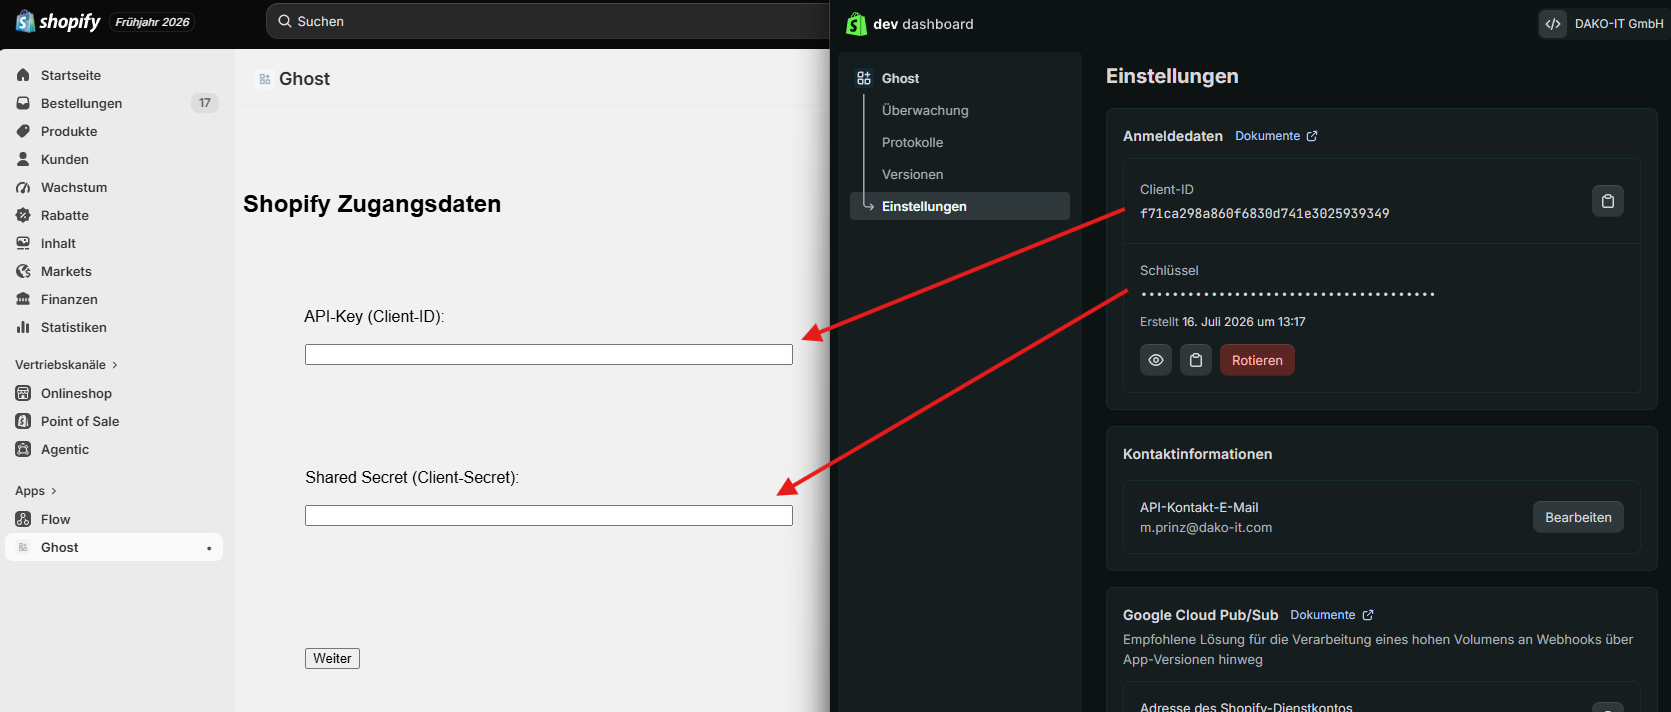The height and width of the screenshot is (712, 1671).
Task: Copy the Client-ID with clipboard icon
Action: (x=1608, y=201)
